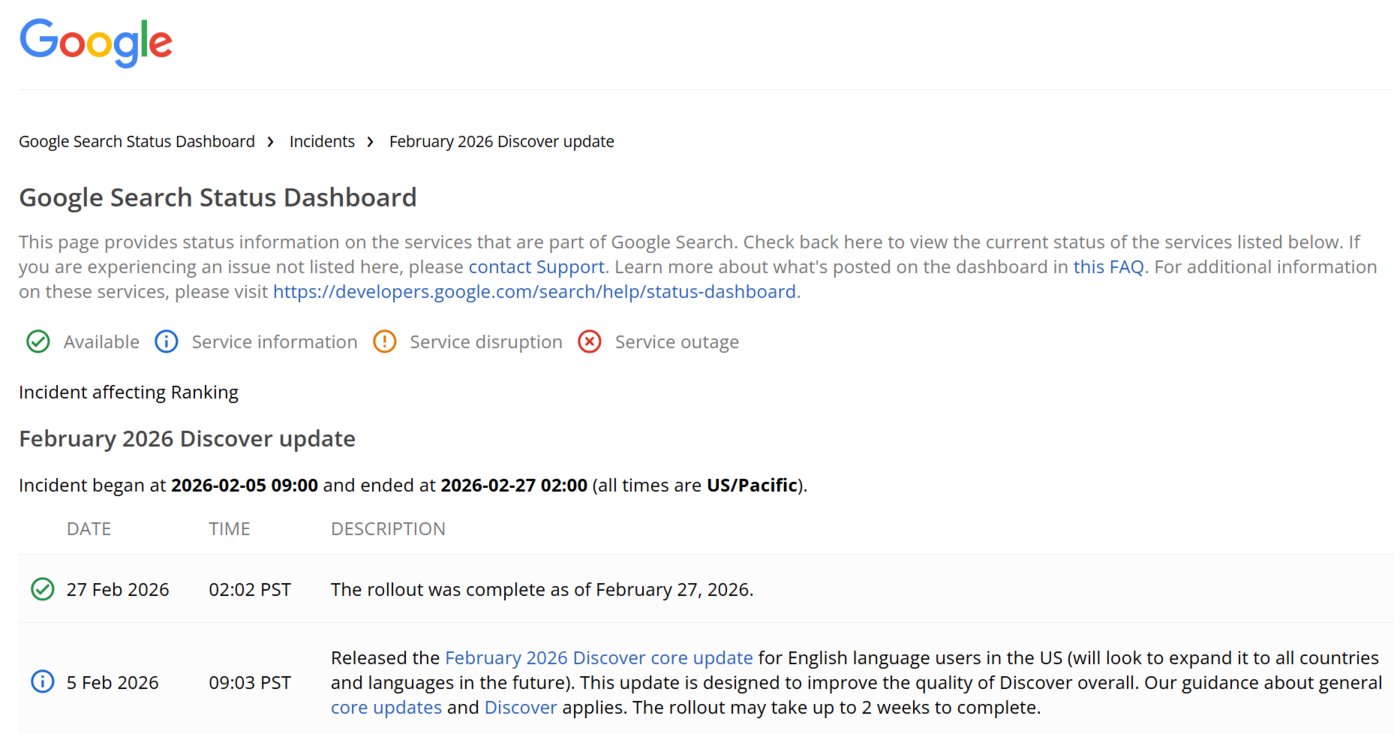Select the green Available status icon
This screenshot has height=734, width=1400.
click(x=37, y=341)
